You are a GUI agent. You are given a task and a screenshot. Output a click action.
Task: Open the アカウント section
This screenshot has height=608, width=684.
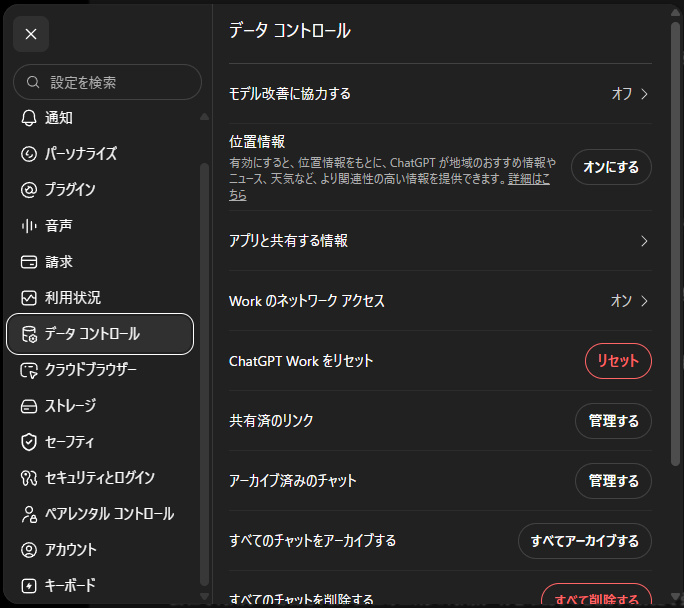pyautogui.click(x=100, y=550)
